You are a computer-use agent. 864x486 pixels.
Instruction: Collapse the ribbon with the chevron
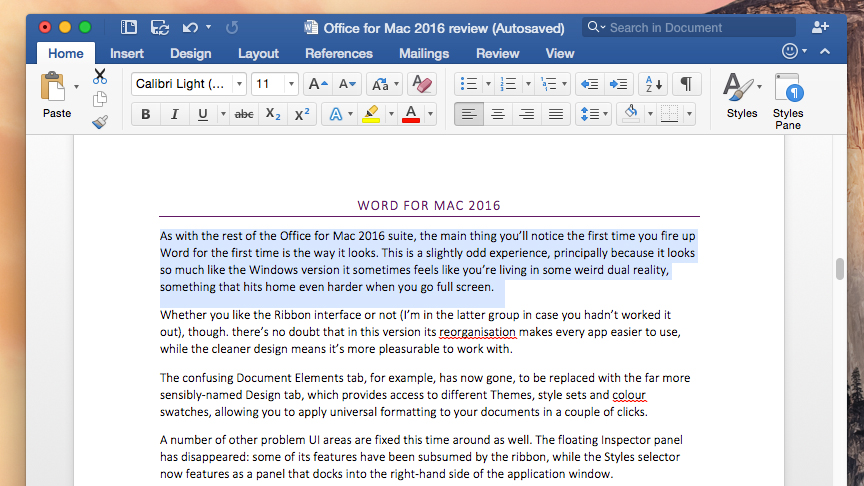825,51
